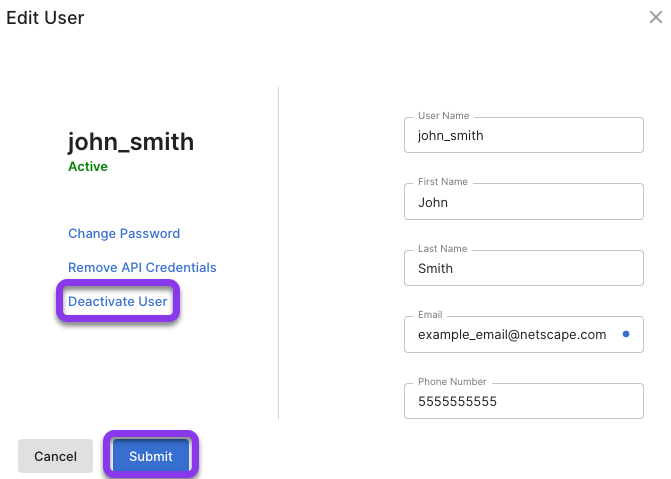Click the small "Phone Number" field label
This screenshot has height=479, width=671.
point(452,381)
